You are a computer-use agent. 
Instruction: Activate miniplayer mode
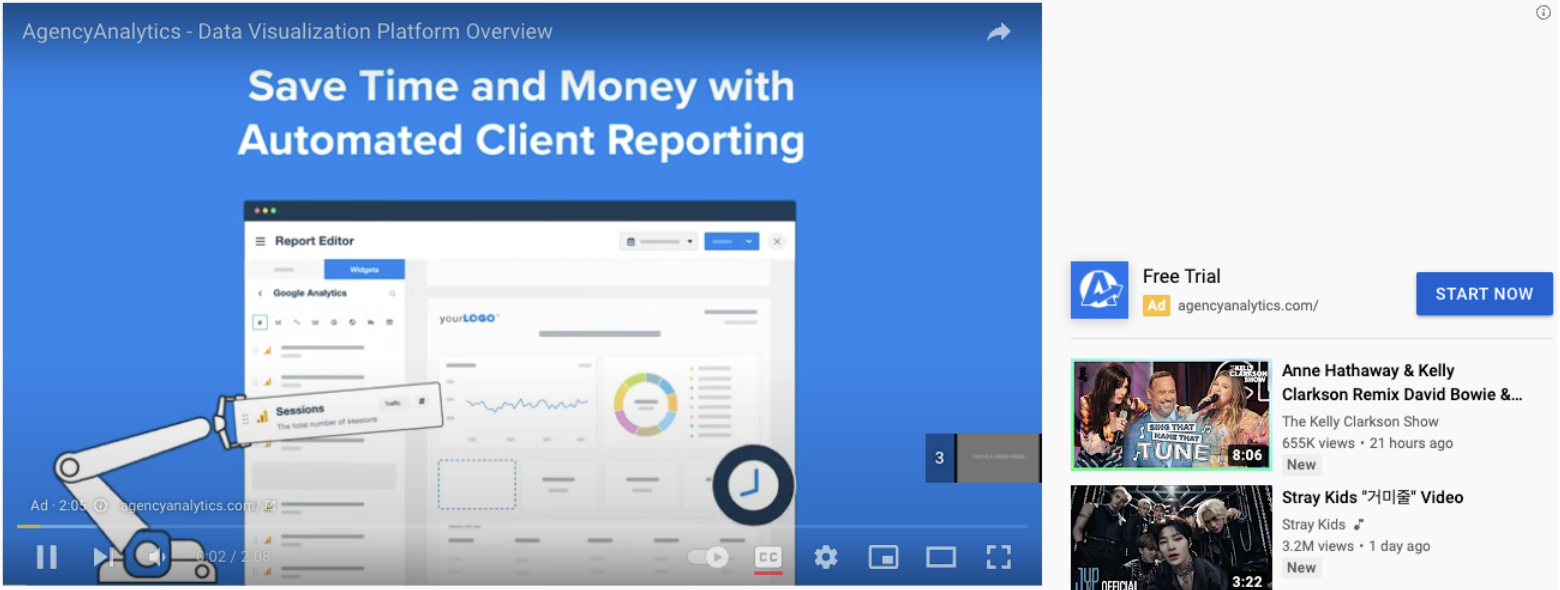[883, 557]
